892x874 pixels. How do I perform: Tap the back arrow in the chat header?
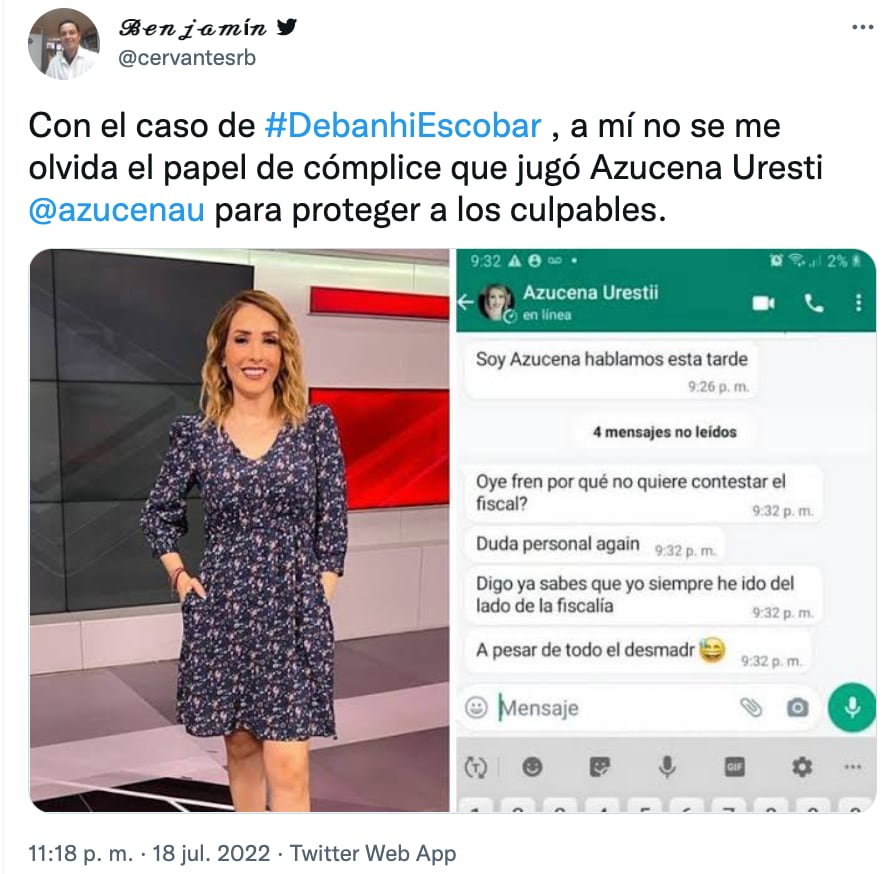click(x=465, y=302)
